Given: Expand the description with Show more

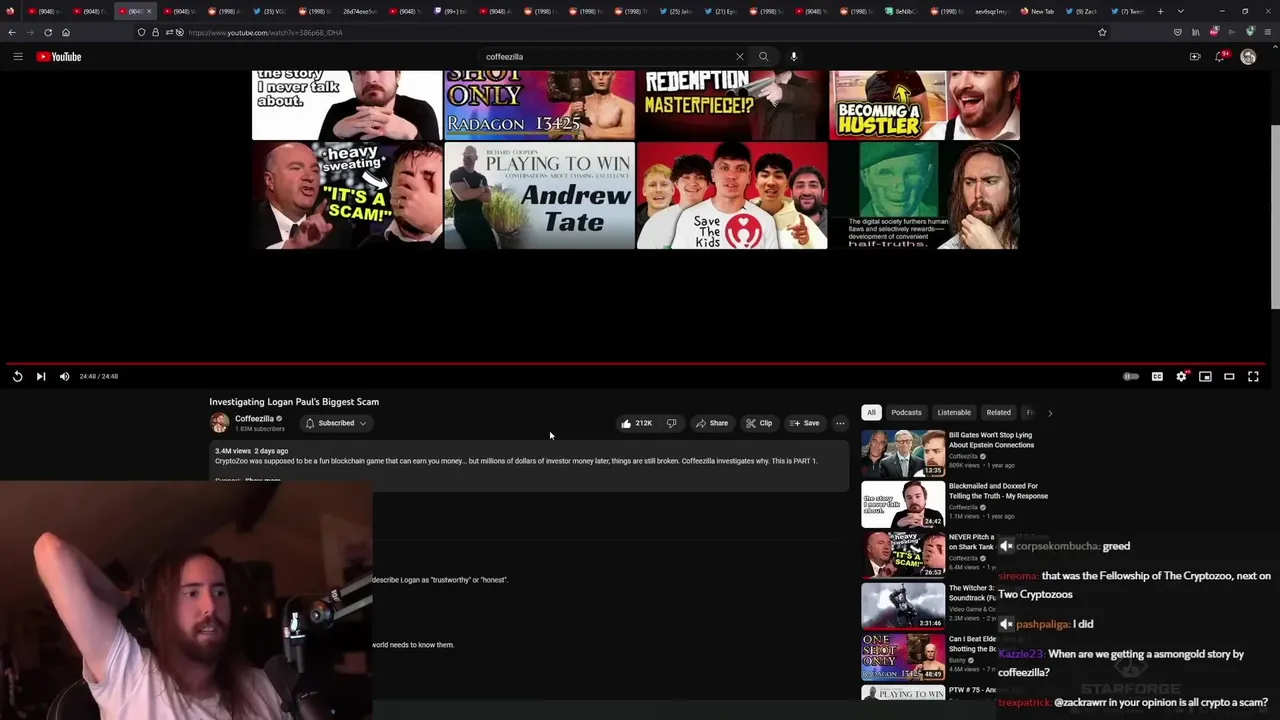Looking at the screenshot, I should tap(263, 480).
